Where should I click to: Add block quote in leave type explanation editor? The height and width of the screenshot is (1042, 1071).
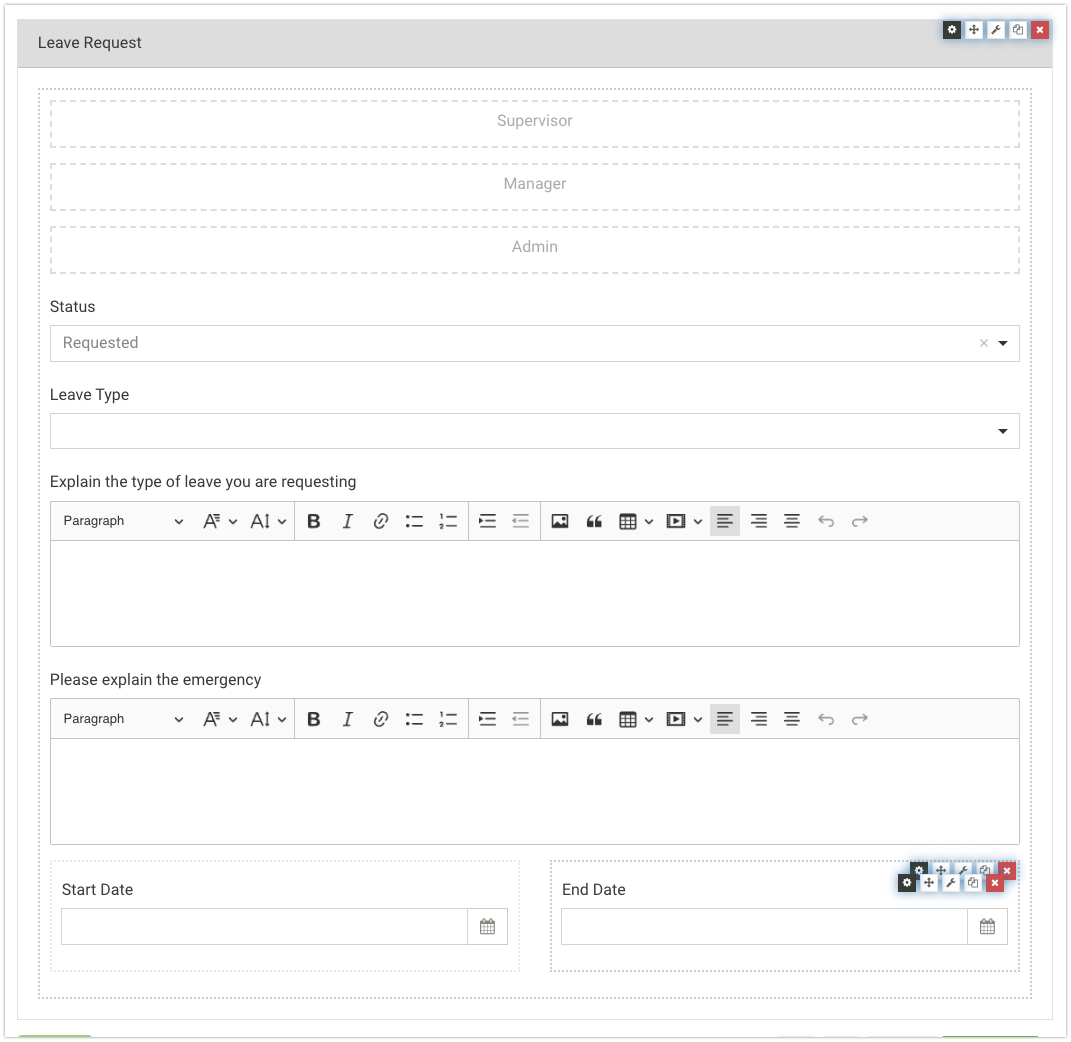point(594,521)
